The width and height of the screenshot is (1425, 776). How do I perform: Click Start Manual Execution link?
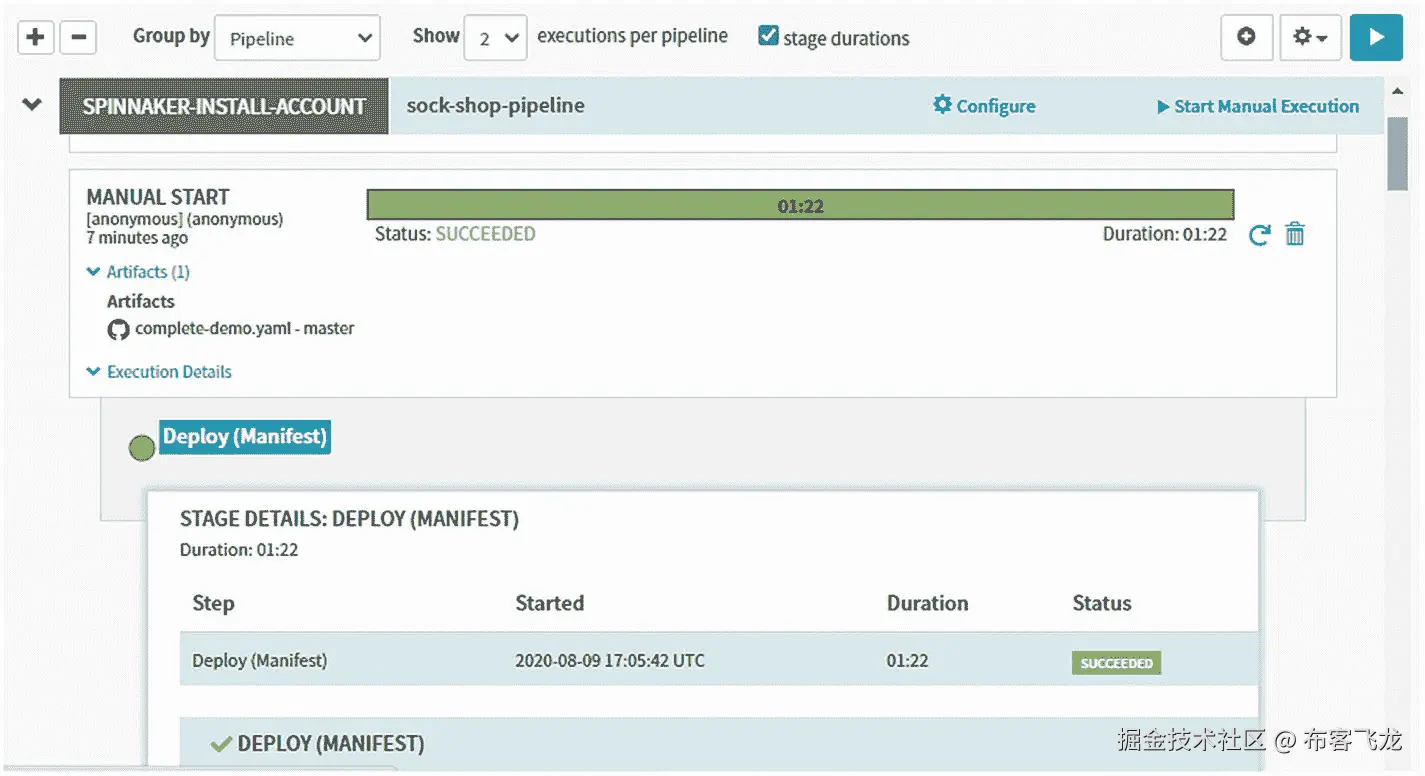[1258, 106]
